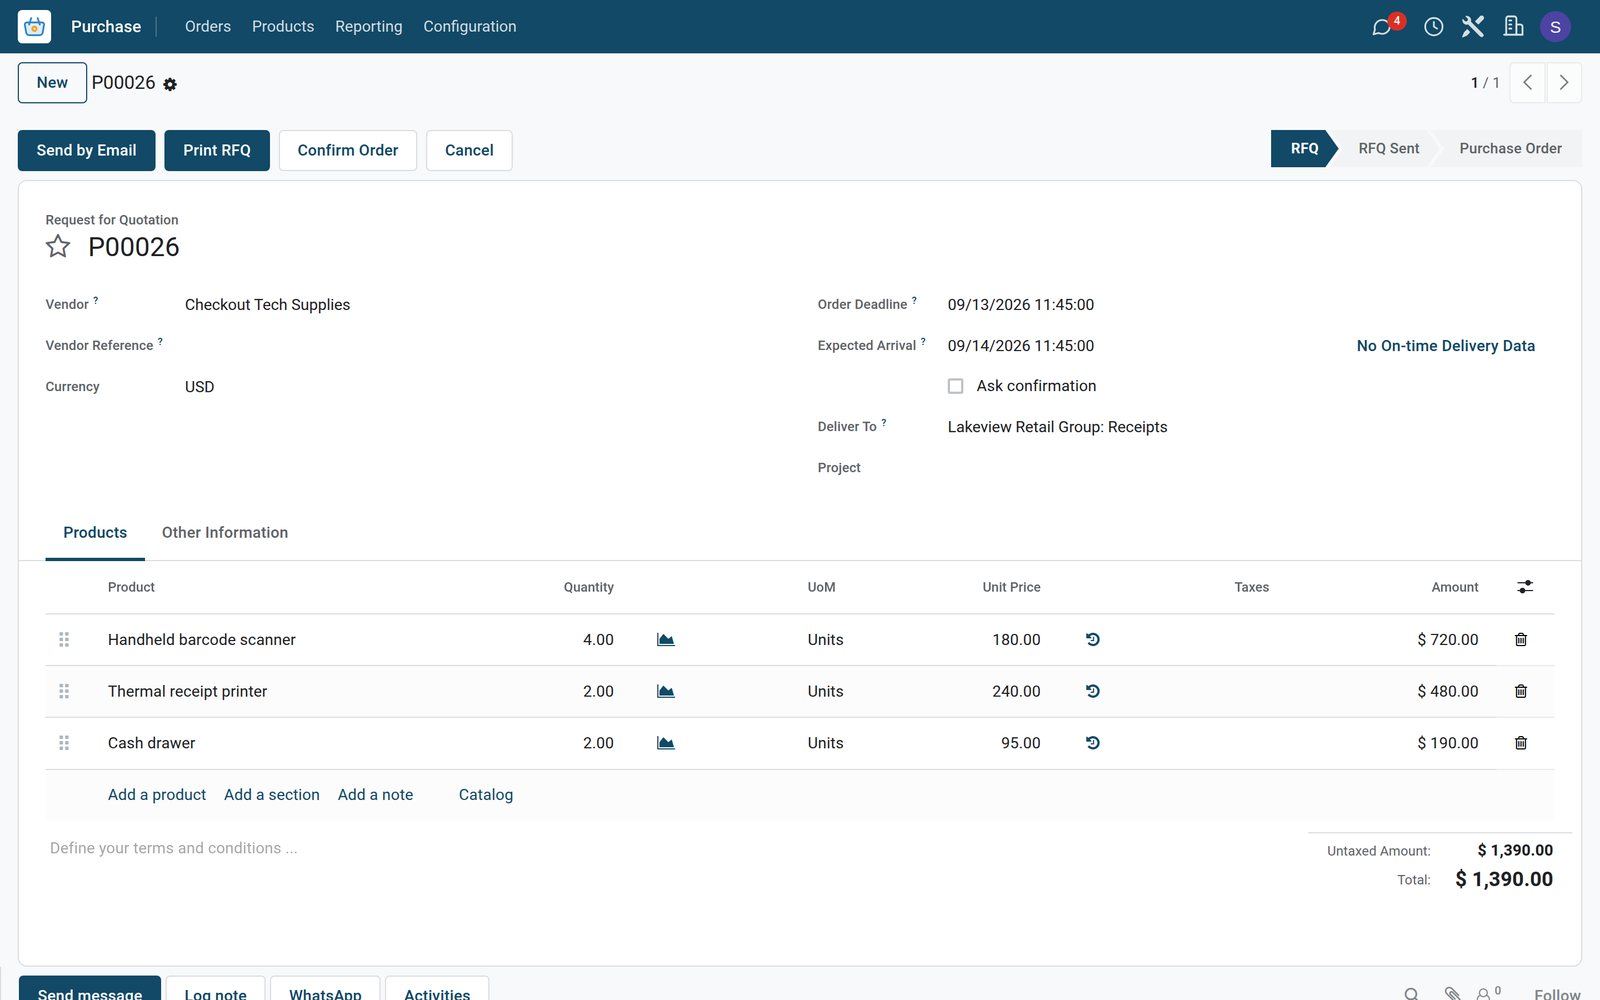Switch to the Other Information tab
This screenshot has height=1000, width=1600.
tap(225, 533)
